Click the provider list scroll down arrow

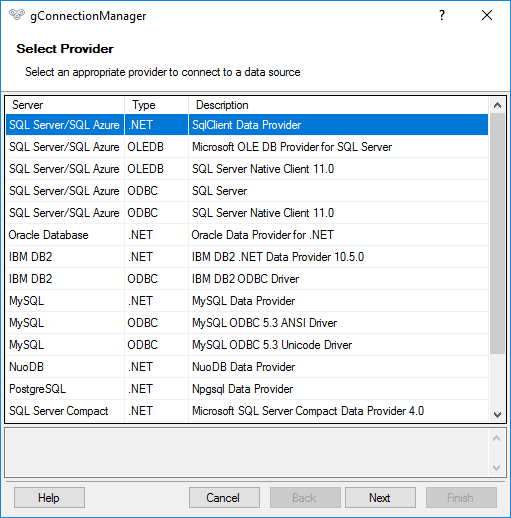pyautogui.click(x=497, y=415)
